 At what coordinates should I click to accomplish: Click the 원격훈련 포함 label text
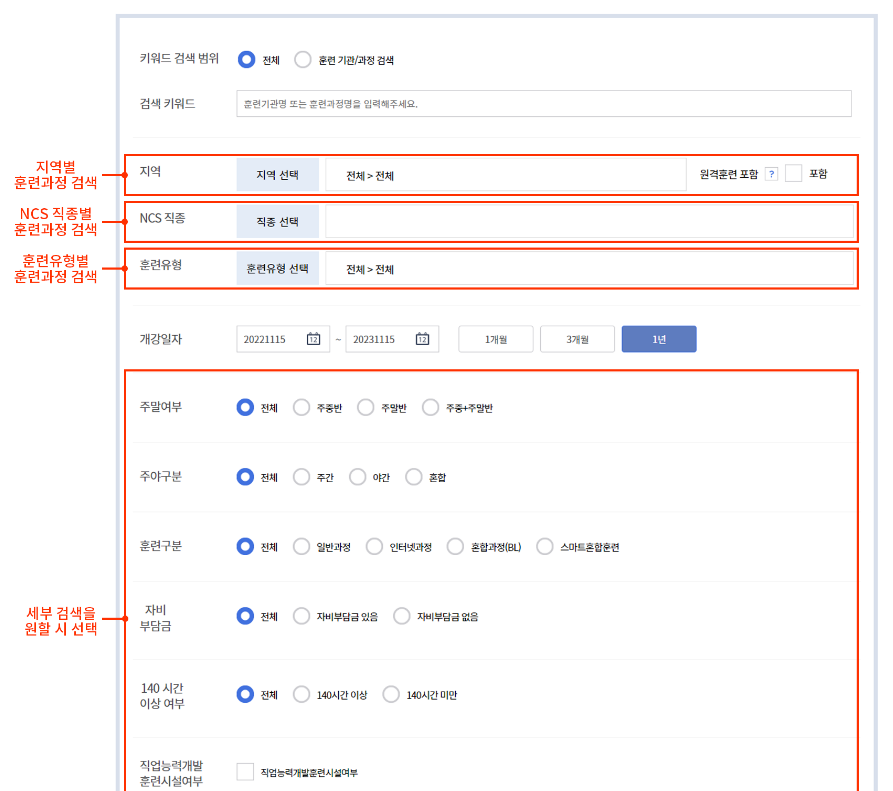coord(728,174)
